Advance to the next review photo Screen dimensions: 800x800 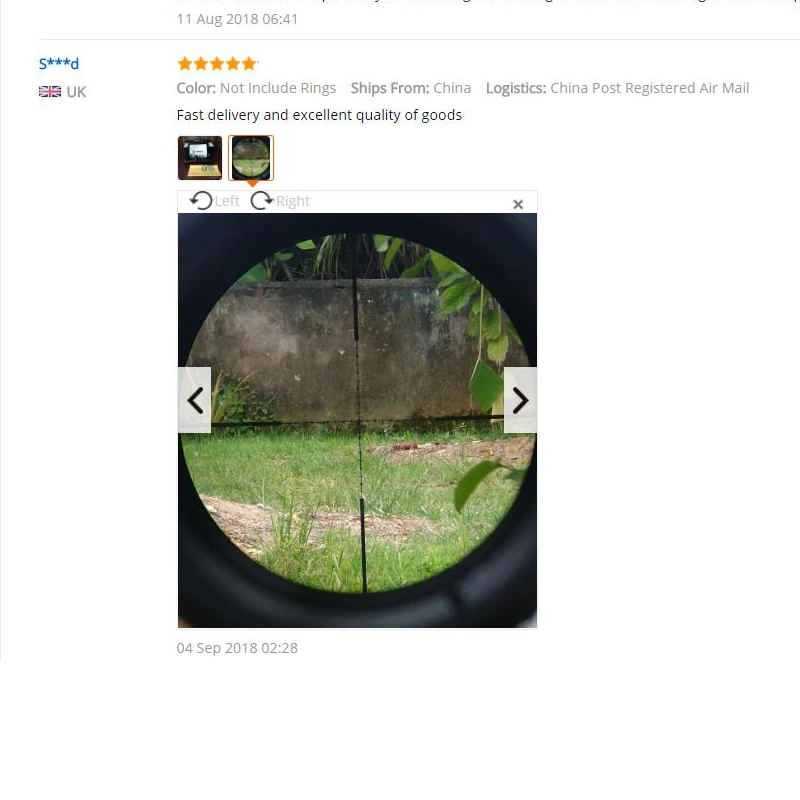[520, 400]
